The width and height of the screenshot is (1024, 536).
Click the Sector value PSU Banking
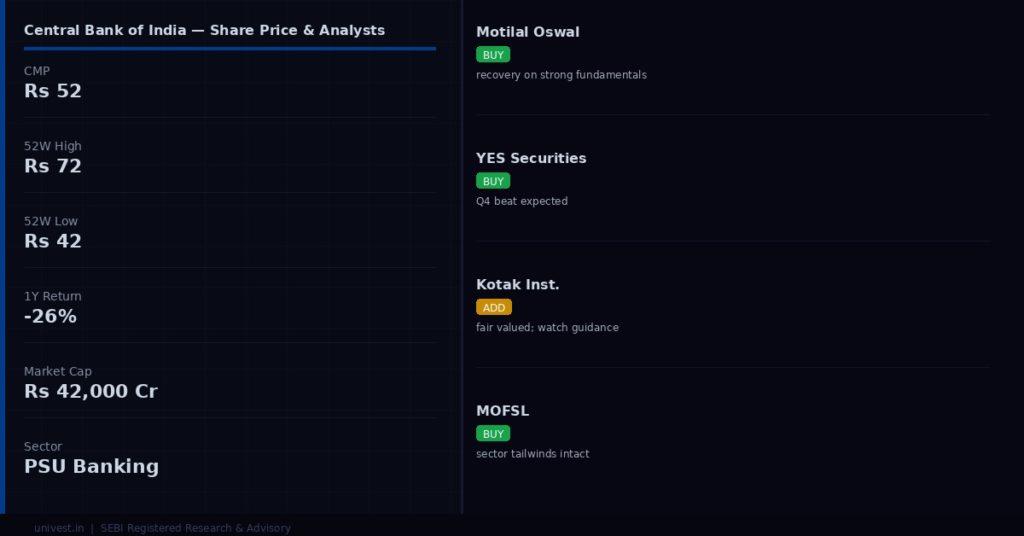point(91,466)
